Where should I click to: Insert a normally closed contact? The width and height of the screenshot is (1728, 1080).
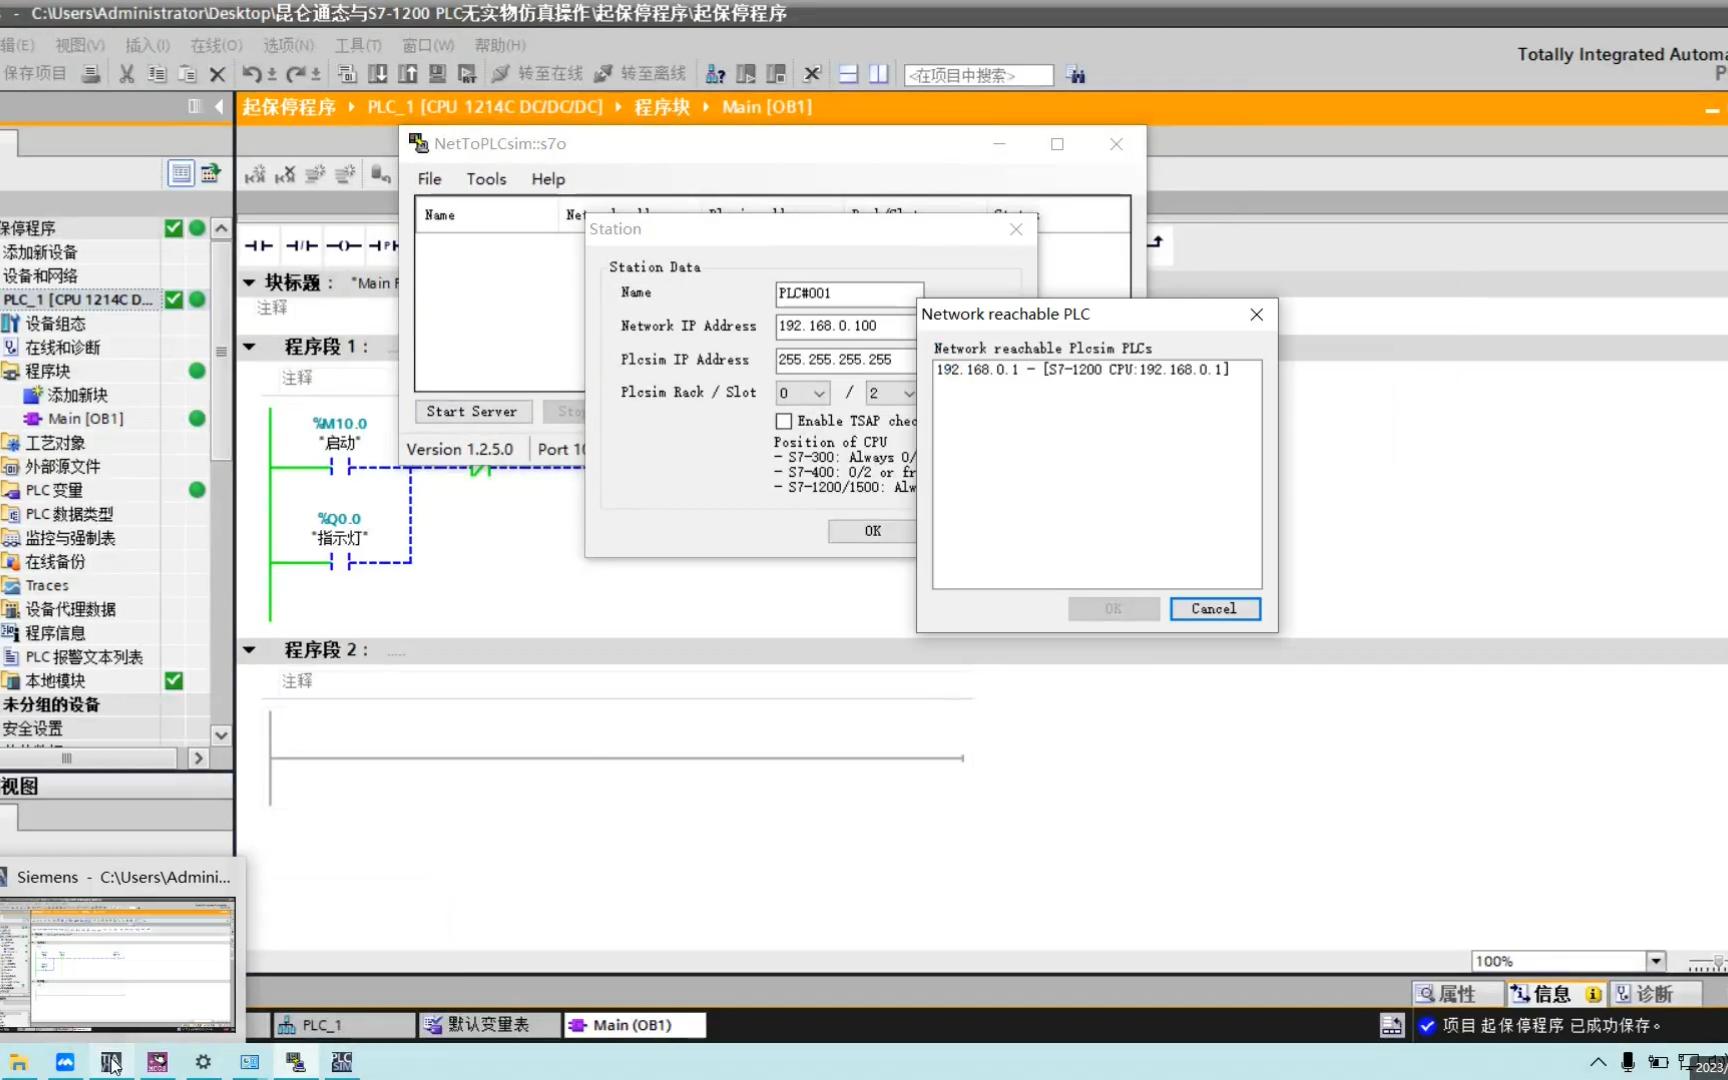point(302,246)
